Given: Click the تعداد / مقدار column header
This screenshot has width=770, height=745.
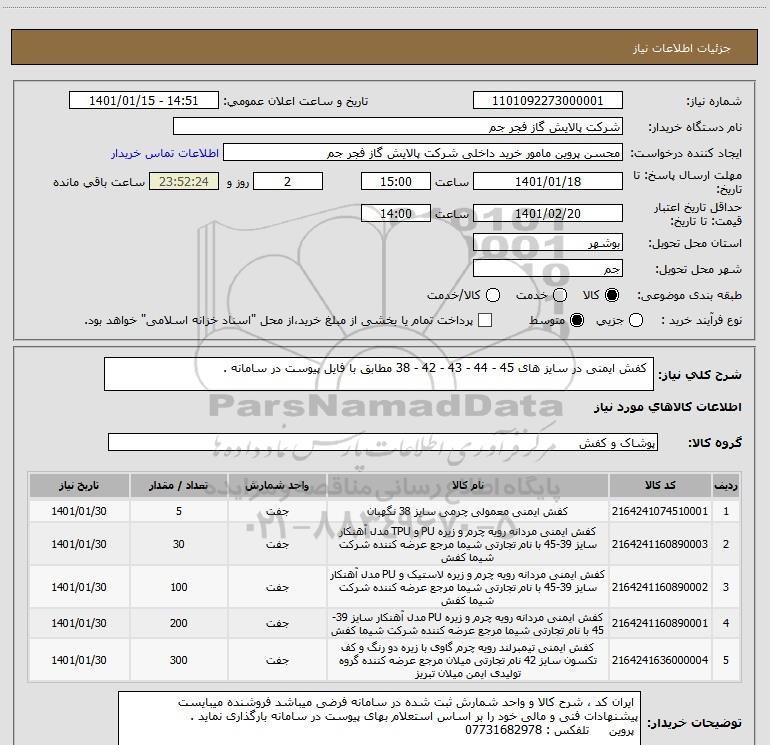Looking at the screenshot, I should [x=179, y=486].
